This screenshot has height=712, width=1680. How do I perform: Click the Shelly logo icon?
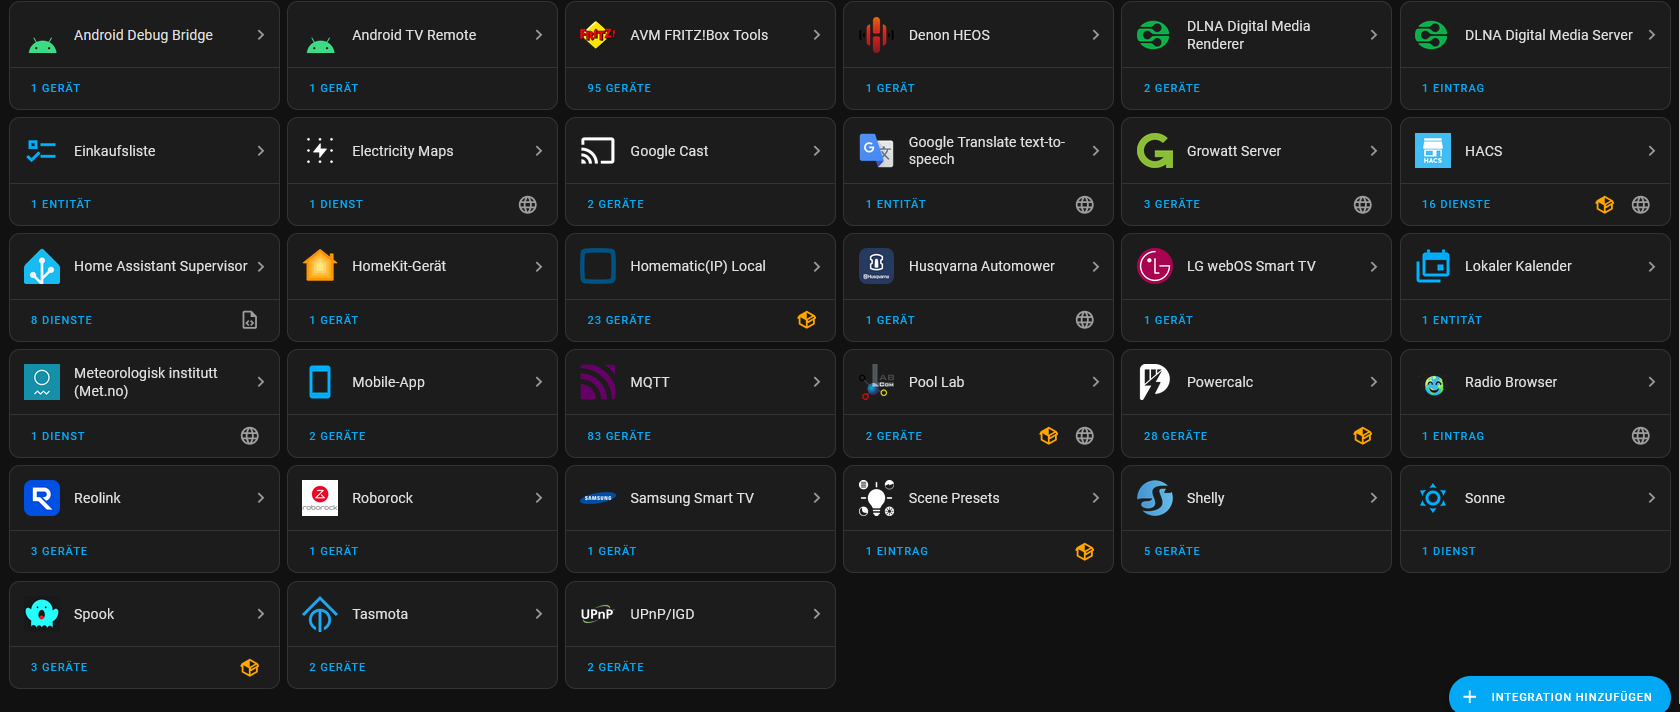click(1154, 498)
